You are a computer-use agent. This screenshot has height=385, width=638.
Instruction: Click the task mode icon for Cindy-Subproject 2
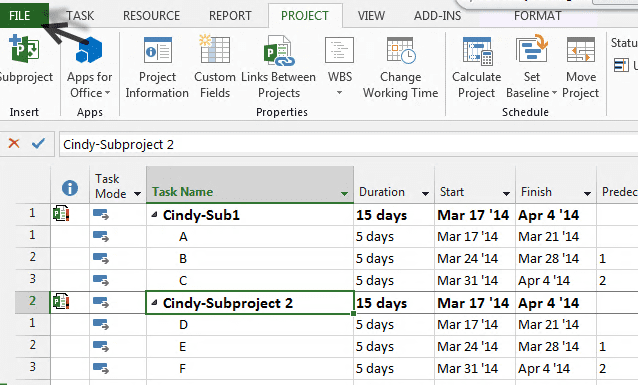[x=101, y=302]
